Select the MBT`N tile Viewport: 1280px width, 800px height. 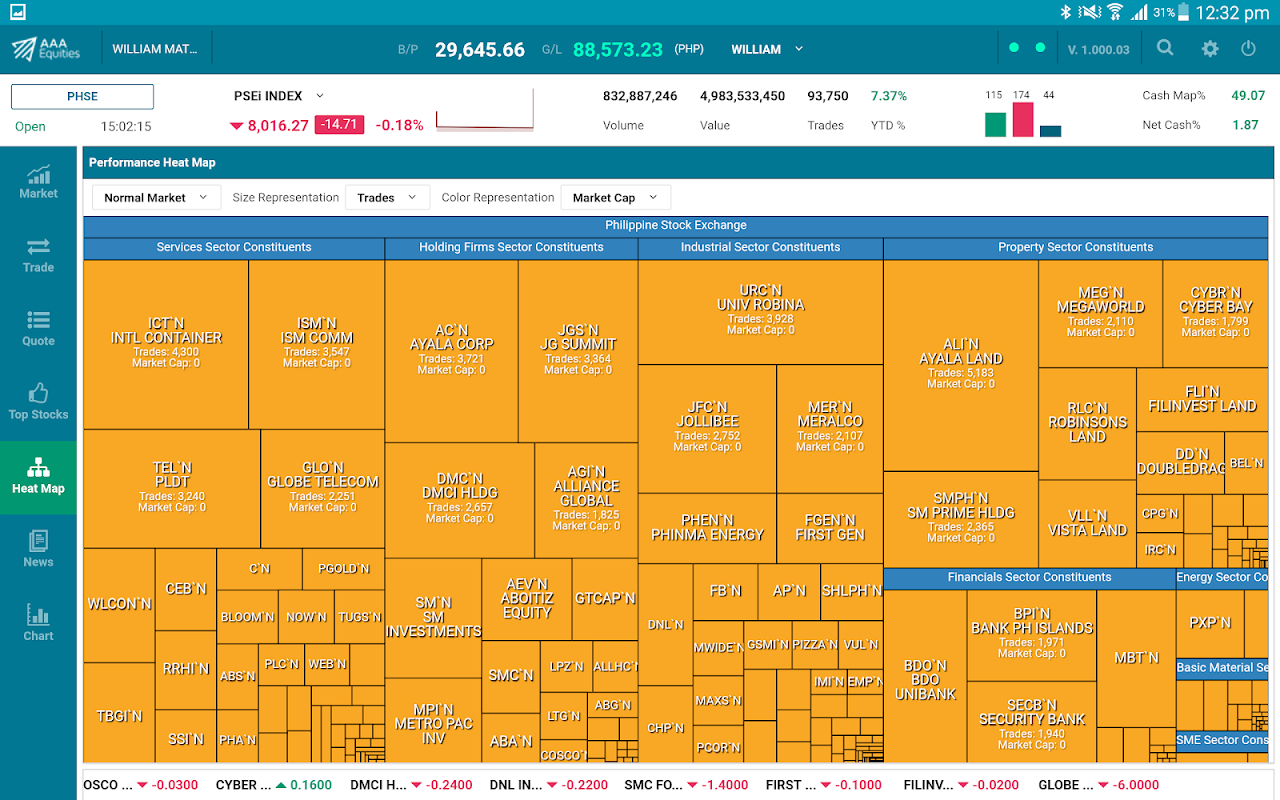click(1136, 658)
